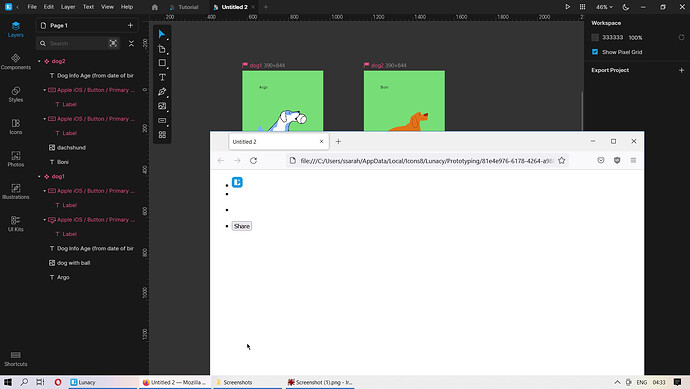Open the component grid tool
Screen dimensions: 690x389
pyautogui.click(x=162, y=135)
